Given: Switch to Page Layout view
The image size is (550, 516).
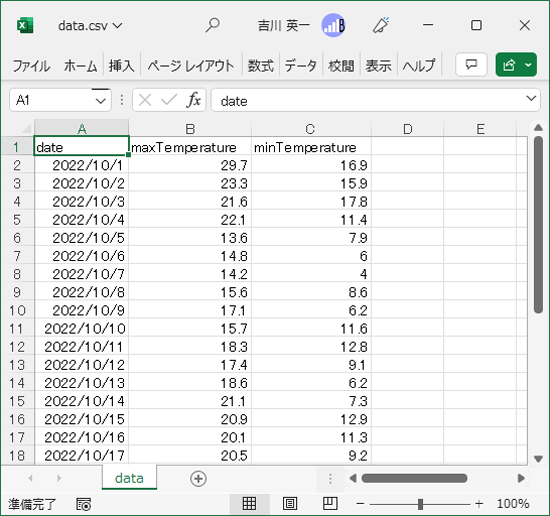Looking at the screenshot, I should point(290,504).
